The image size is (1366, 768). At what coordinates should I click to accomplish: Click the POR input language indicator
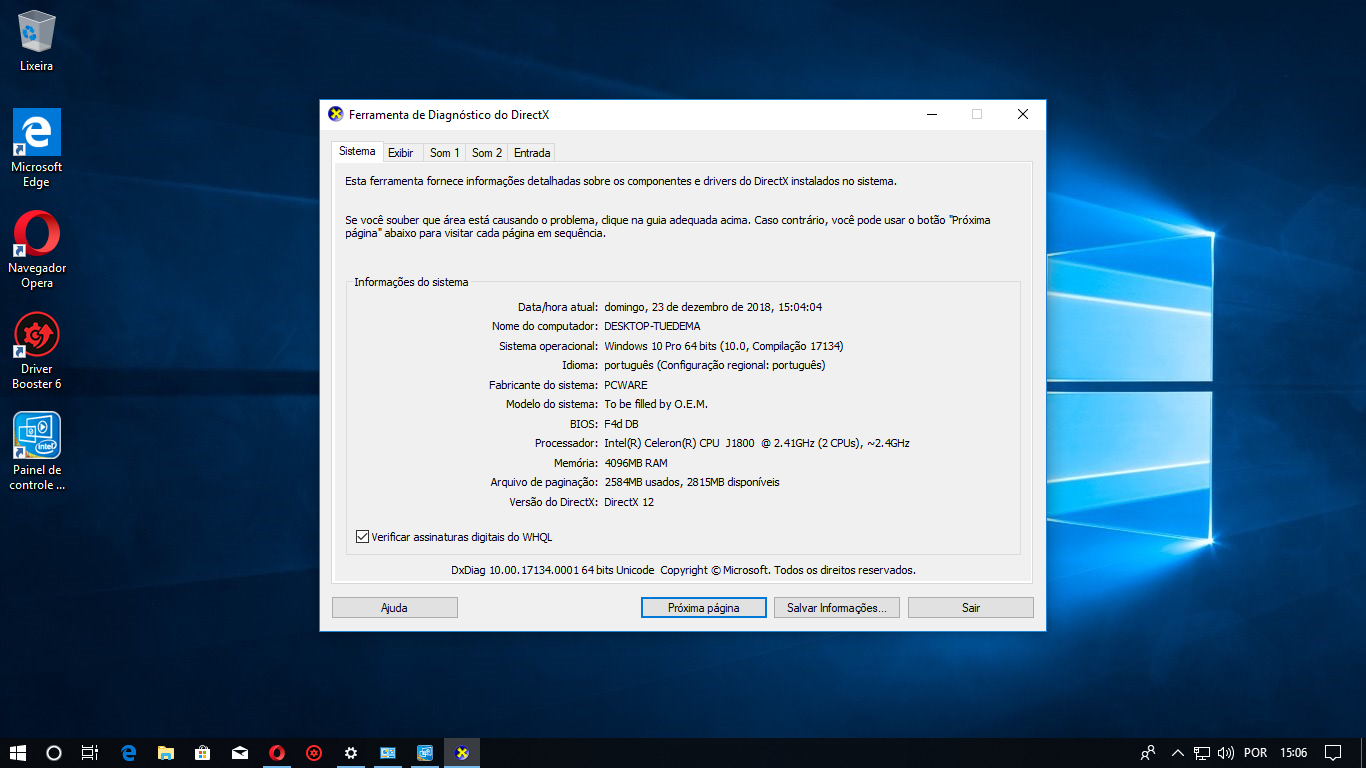tap(1256, 753)
